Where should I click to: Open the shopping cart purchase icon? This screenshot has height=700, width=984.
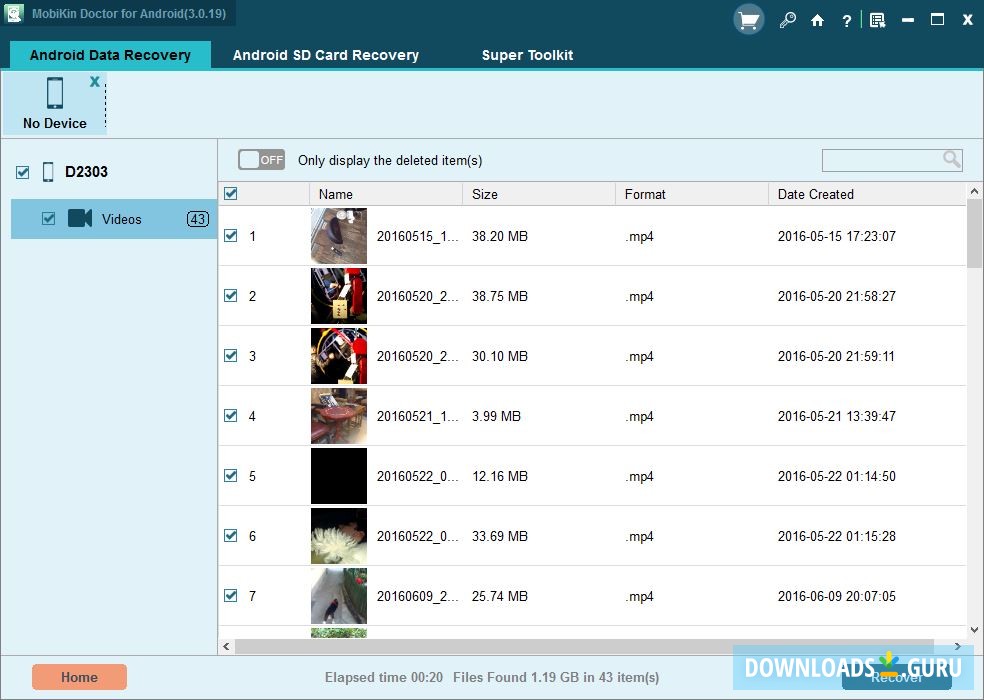coord(748,20)
